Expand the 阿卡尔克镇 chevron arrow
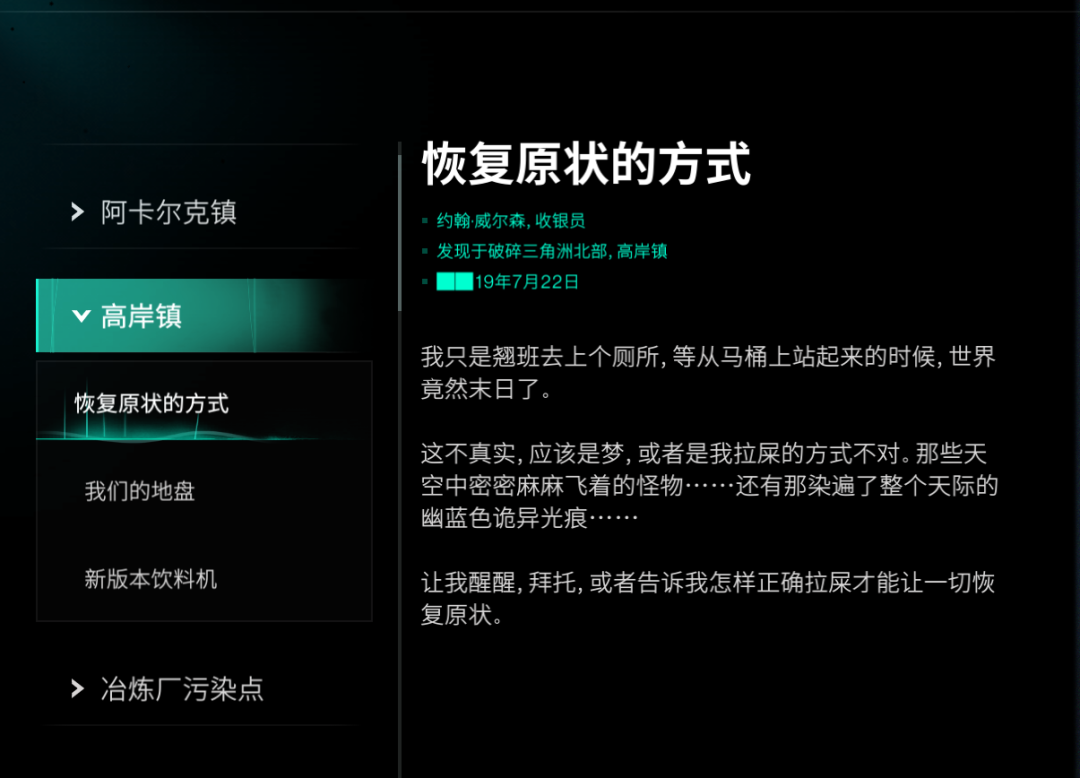Screen dimensions: 1080x778 [77, 212]
